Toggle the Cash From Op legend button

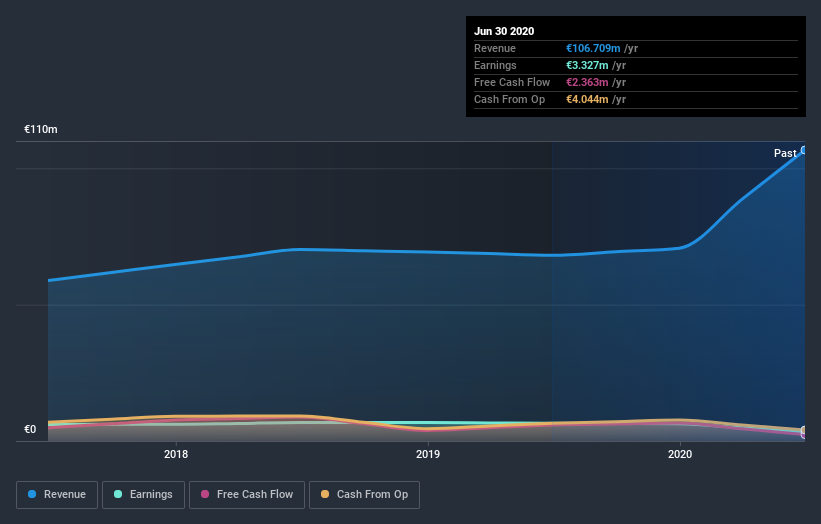(364, 495)
